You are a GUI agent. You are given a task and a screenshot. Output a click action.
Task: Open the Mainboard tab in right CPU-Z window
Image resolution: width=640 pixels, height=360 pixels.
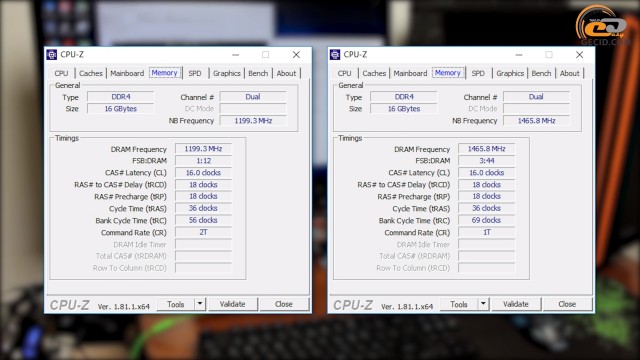click(410, 73)
